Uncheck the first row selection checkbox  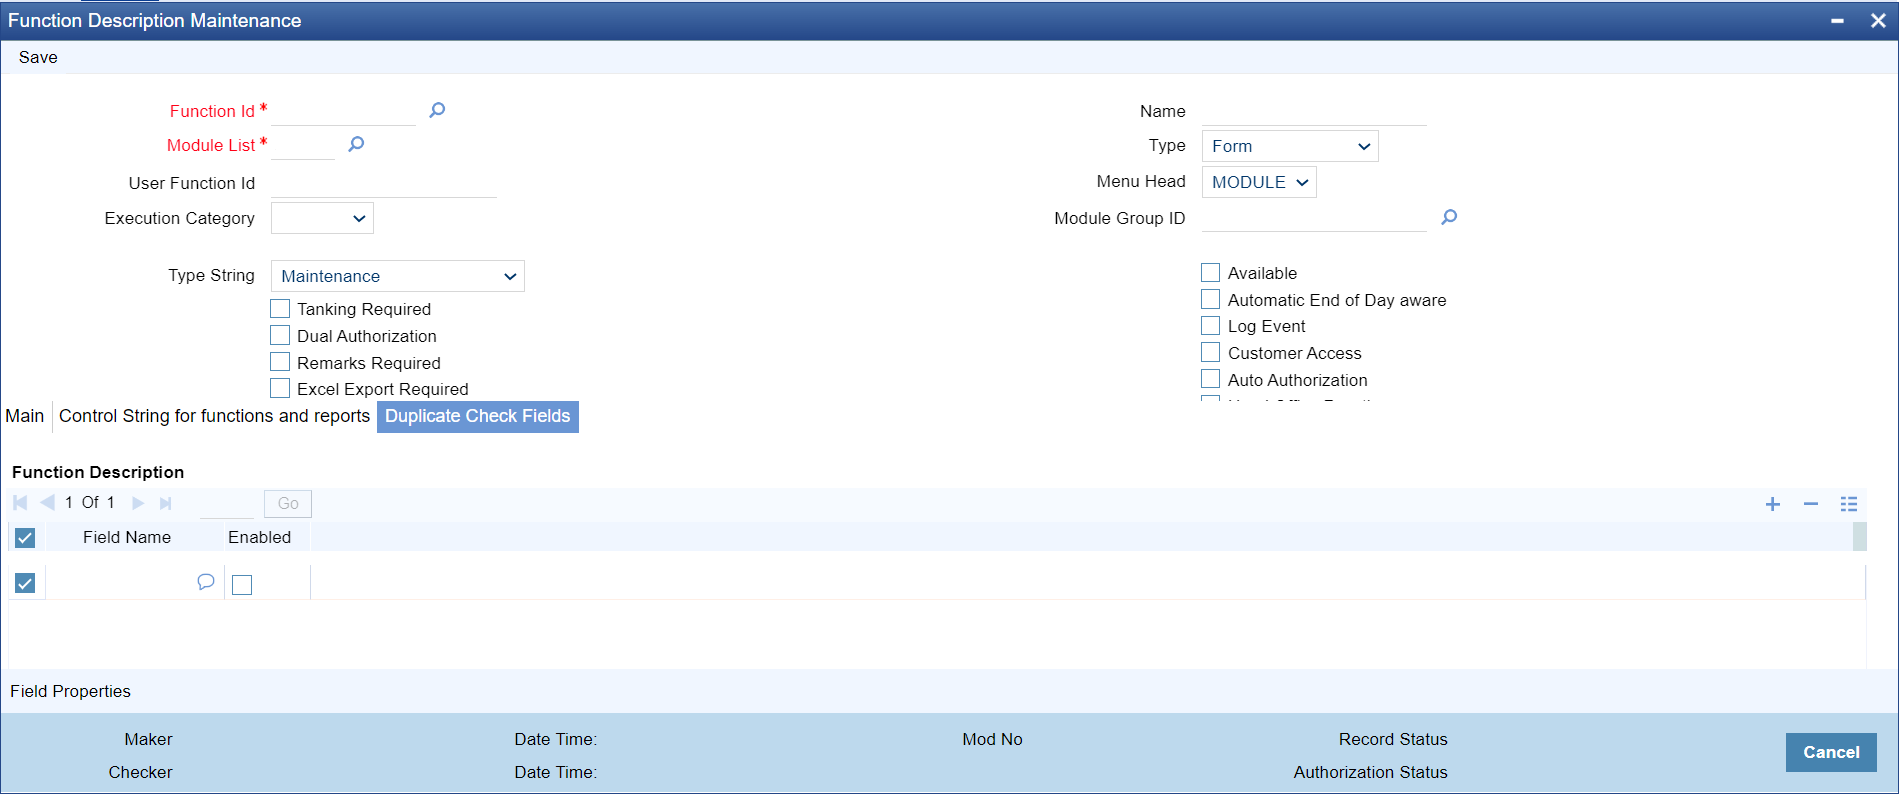point(25,583)
